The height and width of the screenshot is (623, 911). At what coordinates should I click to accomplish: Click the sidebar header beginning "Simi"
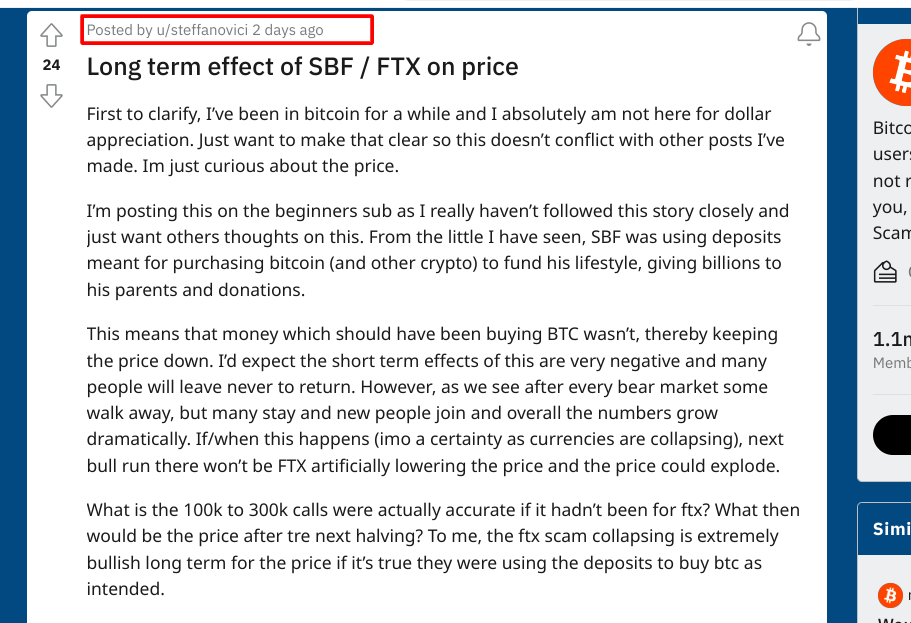click(x=892, y=529)
